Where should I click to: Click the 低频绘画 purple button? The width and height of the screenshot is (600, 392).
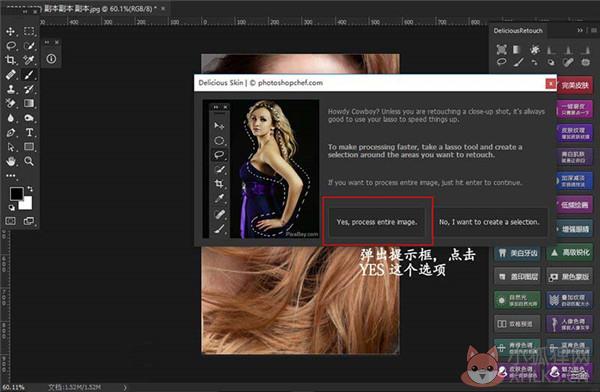point(574,205)
